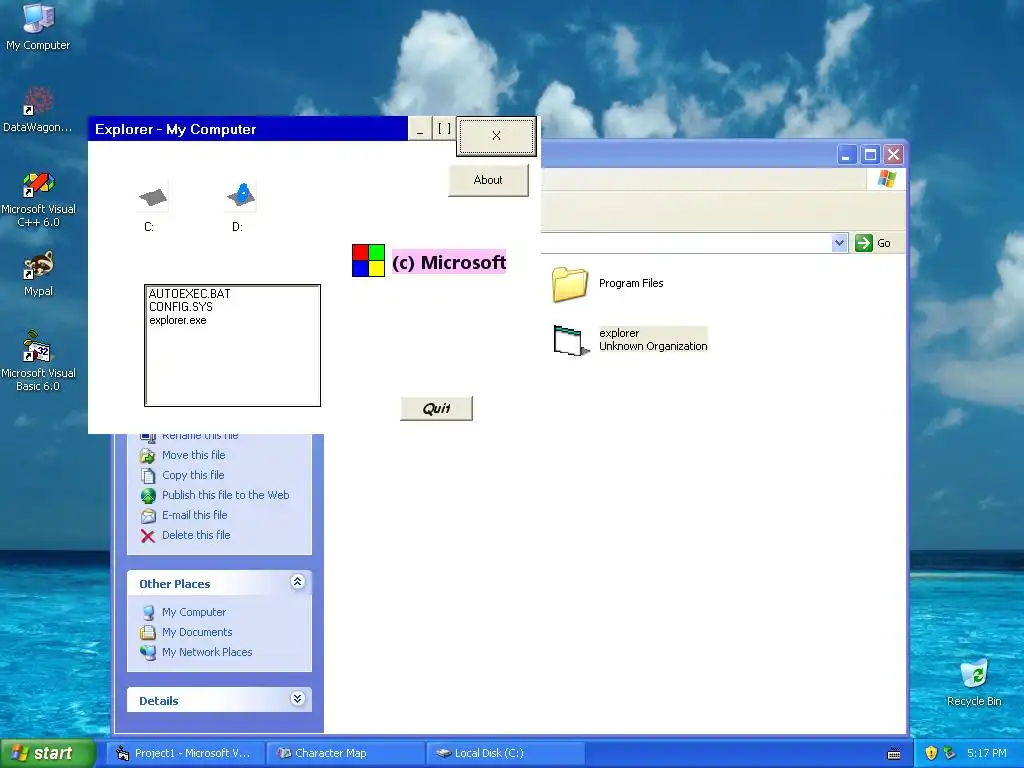Screen dimensions: 1024x768
Task: Open the C: drive icon in Explorer window
Action: [x=153, y=197]
